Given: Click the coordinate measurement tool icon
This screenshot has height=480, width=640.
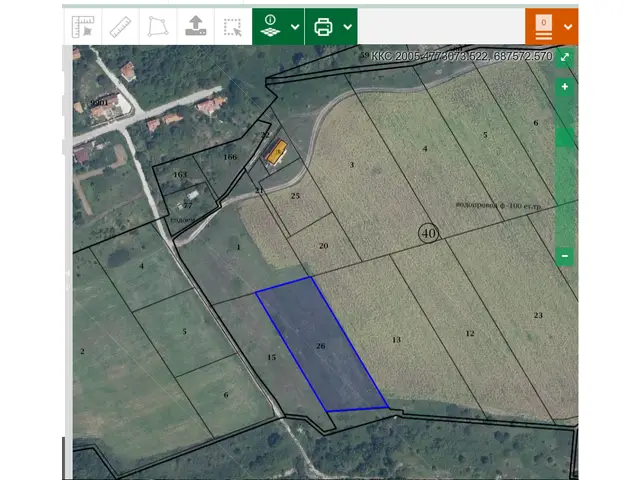Looking at the screenshot, I should [x=83, y=27].
